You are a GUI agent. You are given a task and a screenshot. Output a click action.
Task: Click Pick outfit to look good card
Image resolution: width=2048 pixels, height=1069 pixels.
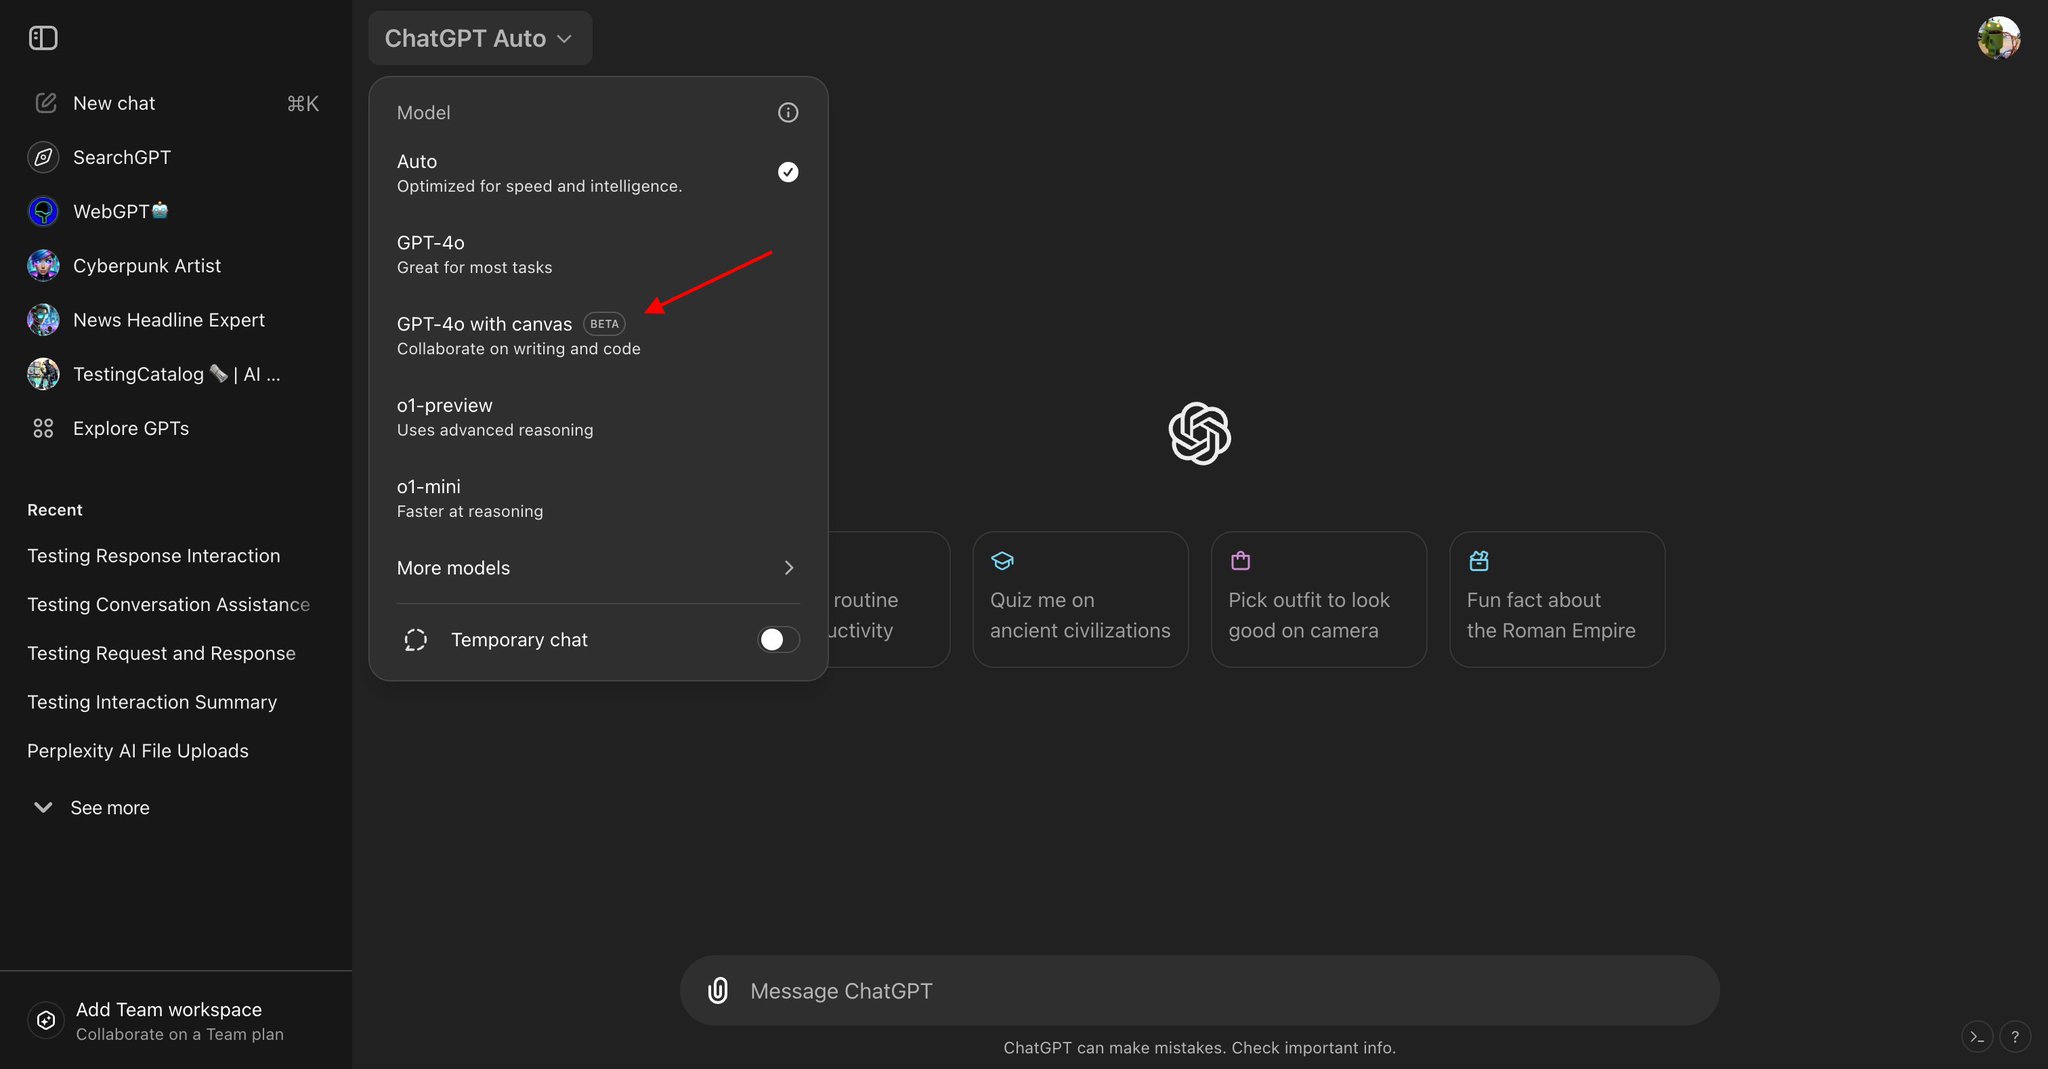[1318, 599]
